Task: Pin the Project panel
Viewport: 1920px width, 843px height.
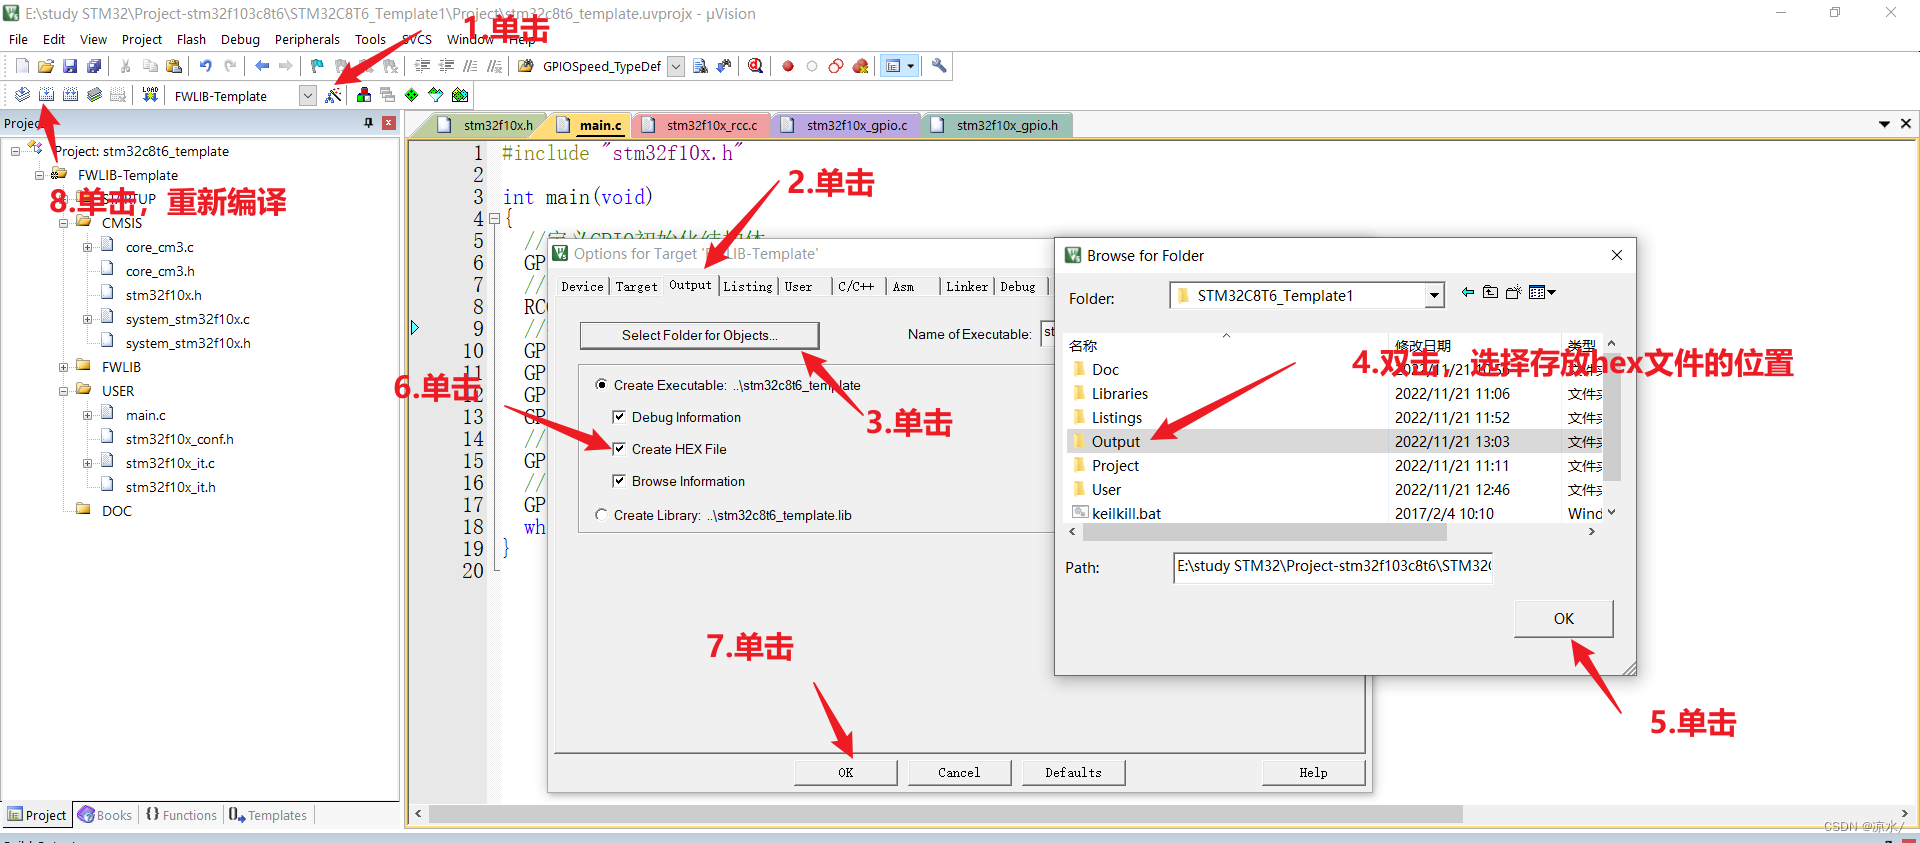Action: (368, 123)
